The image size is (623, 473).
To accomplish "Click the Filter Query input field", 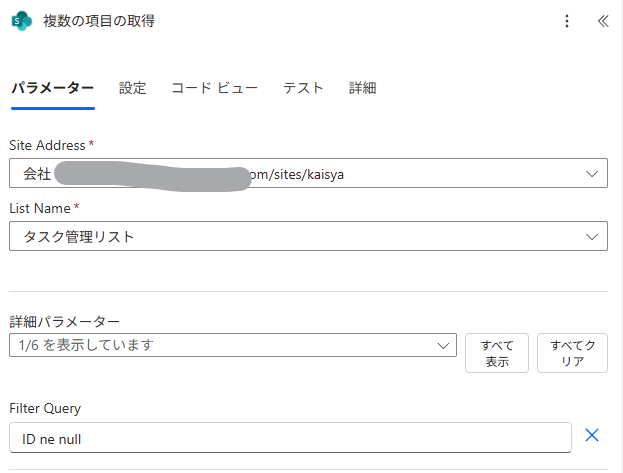I will [290, 438].
